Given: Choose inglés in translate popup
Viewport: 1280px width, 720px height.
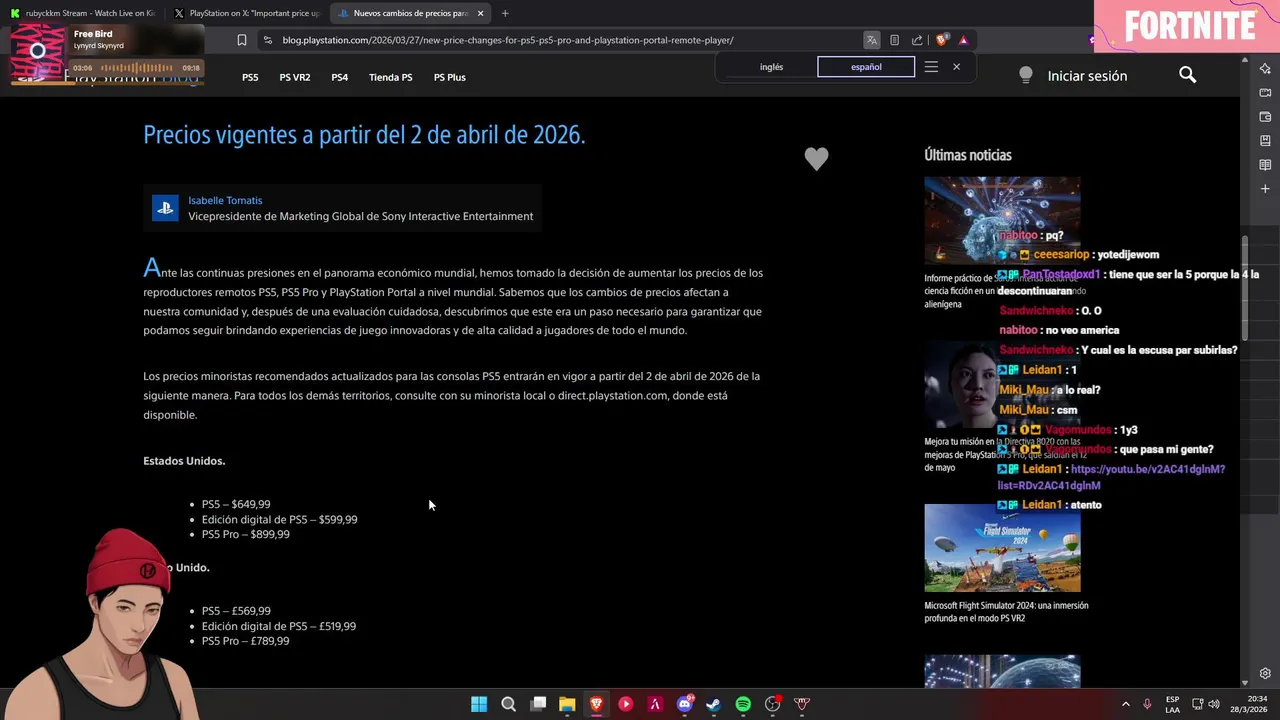Looking at the screenshot, I should [771, 67].
